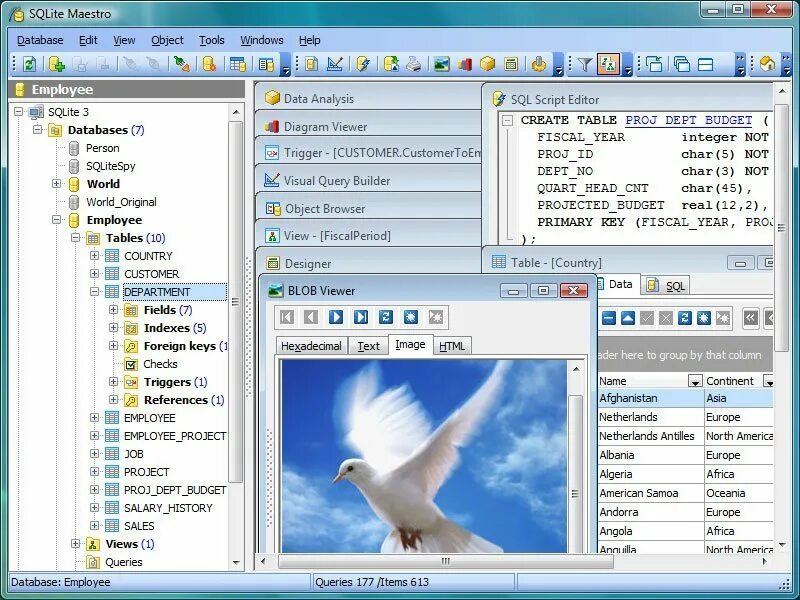Click the dove image in BLOB Viewer
The image size is (800, 600).
pos(424,456)
